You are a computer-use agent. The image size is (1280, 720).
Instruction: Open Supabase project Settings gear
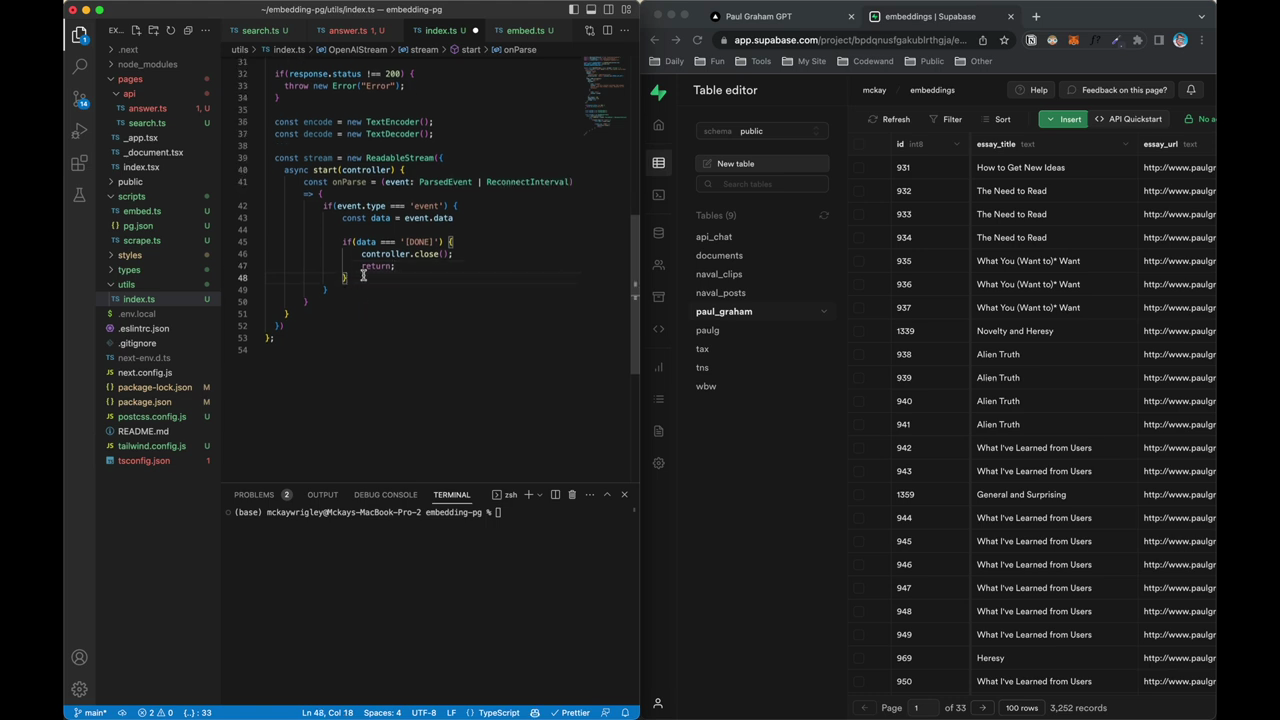coord(658,463)
